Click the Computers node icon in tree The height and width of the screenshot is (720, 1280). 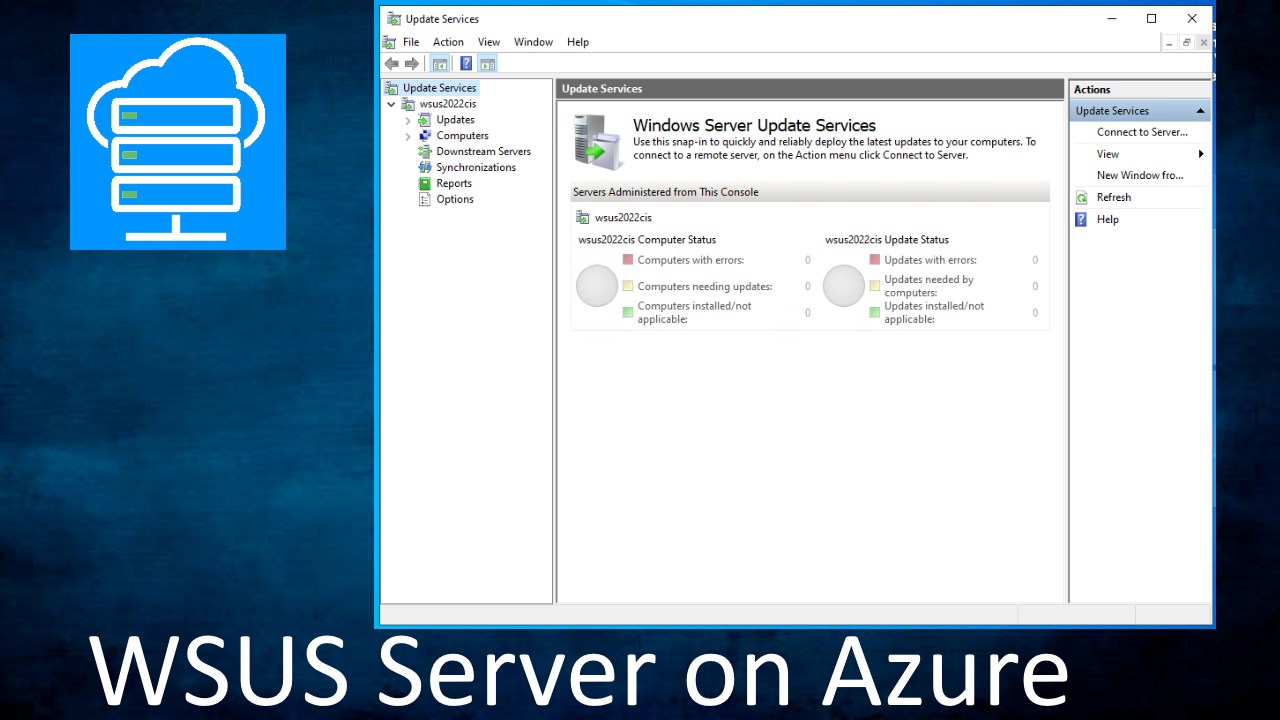click(x=425, y=136)
